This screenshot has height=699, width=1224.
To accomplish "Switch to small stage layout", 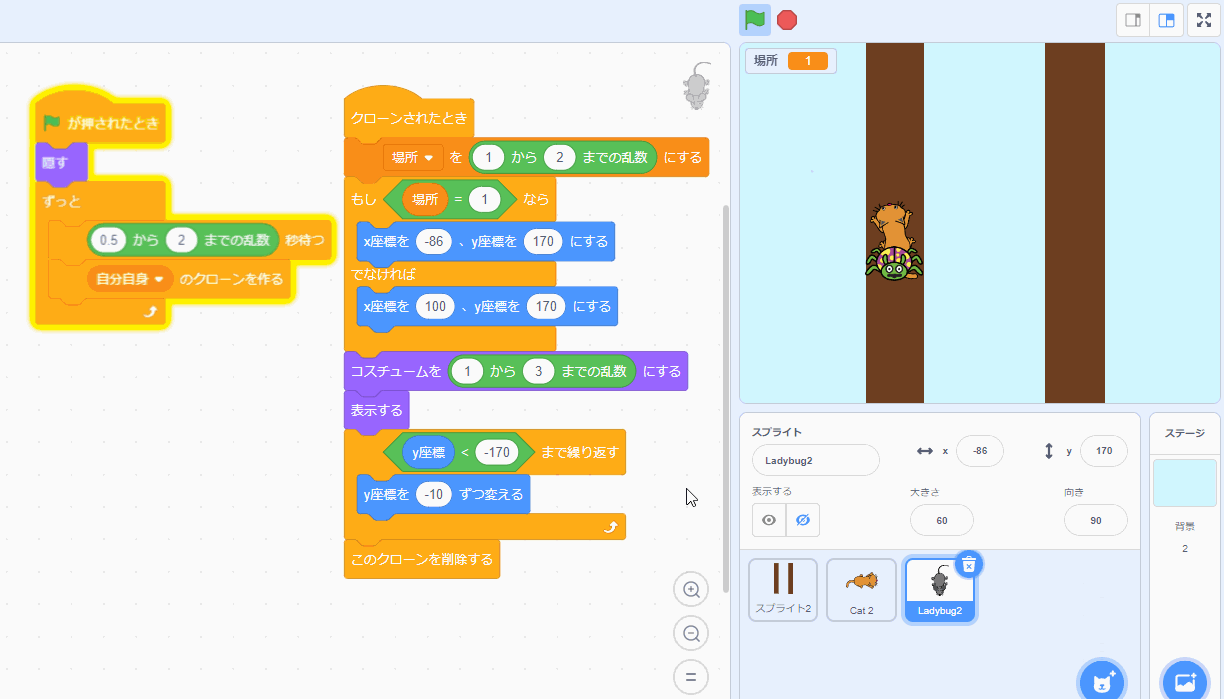I will pyautogui.click(x=1133, y=20).
